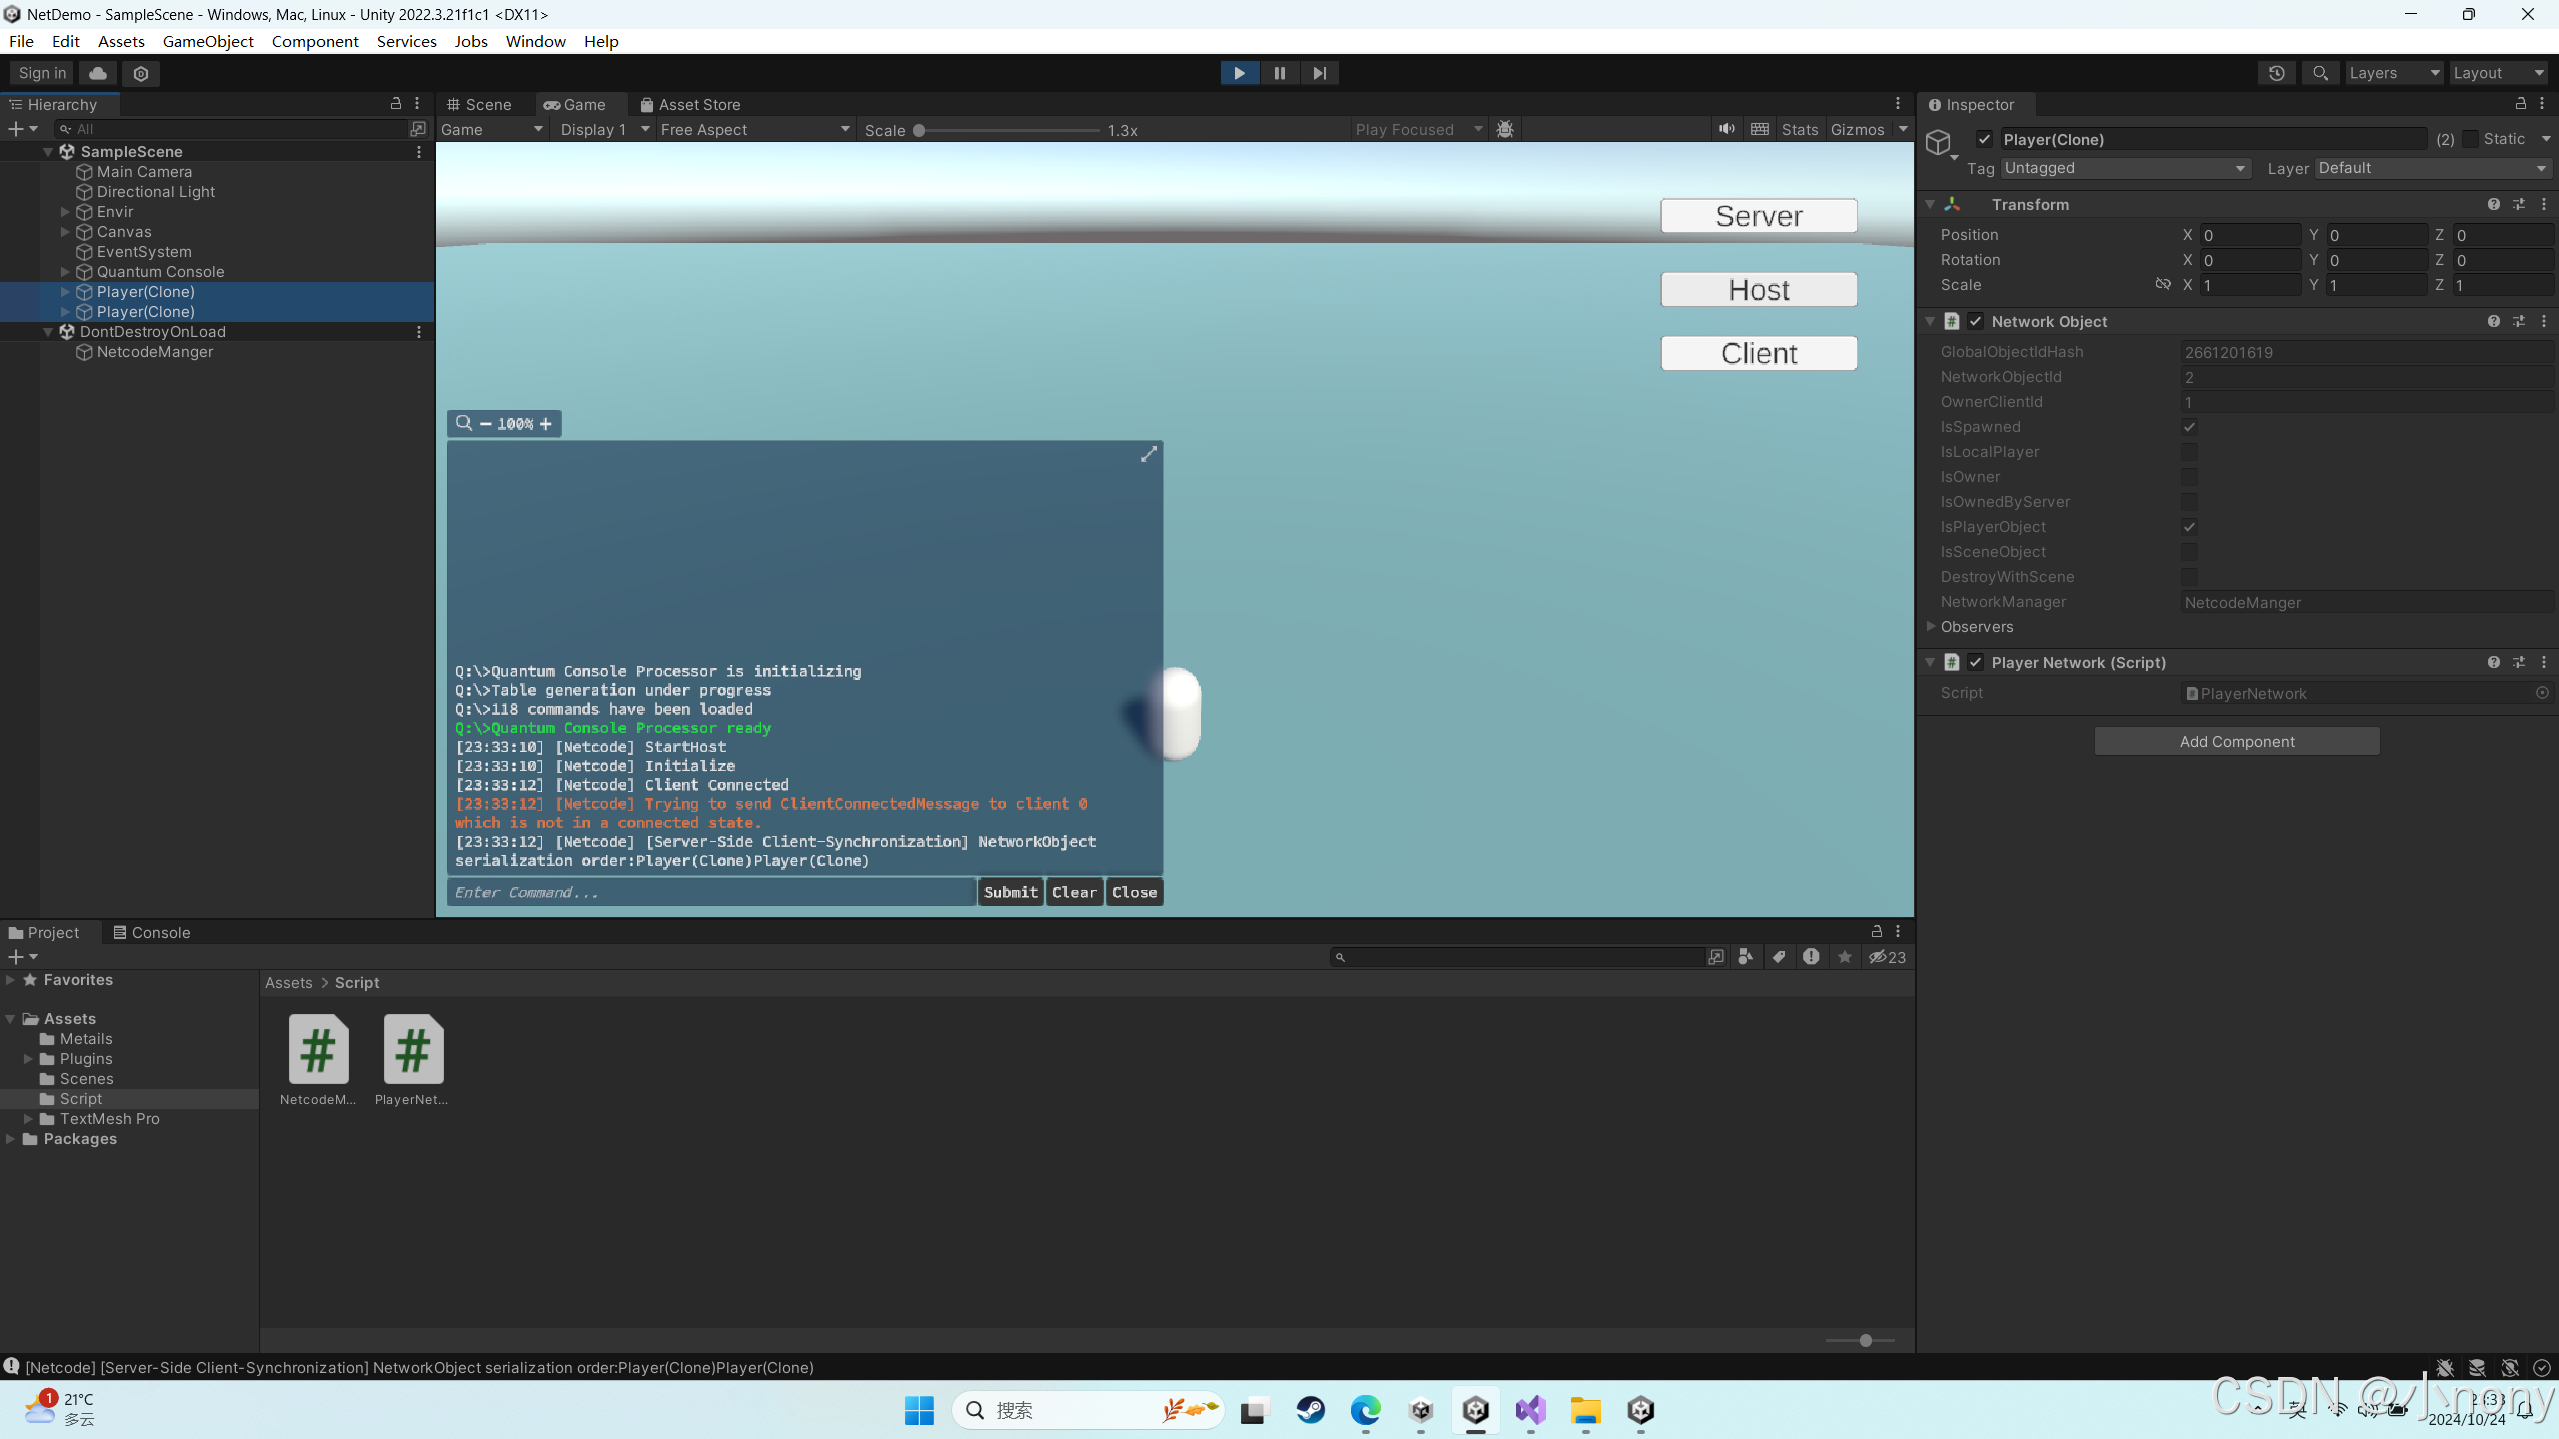Open the undo history clock icon

pyautogui.click(x=2276, y=72)
